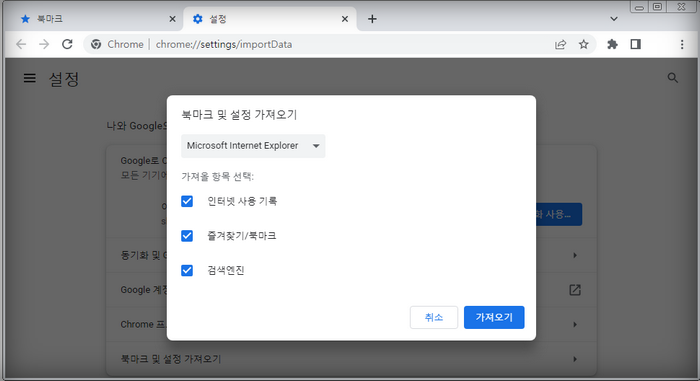Screen dimensions: 700x381
Task: Click the 검색엔진 label
Action: click(x=225, y=270)
